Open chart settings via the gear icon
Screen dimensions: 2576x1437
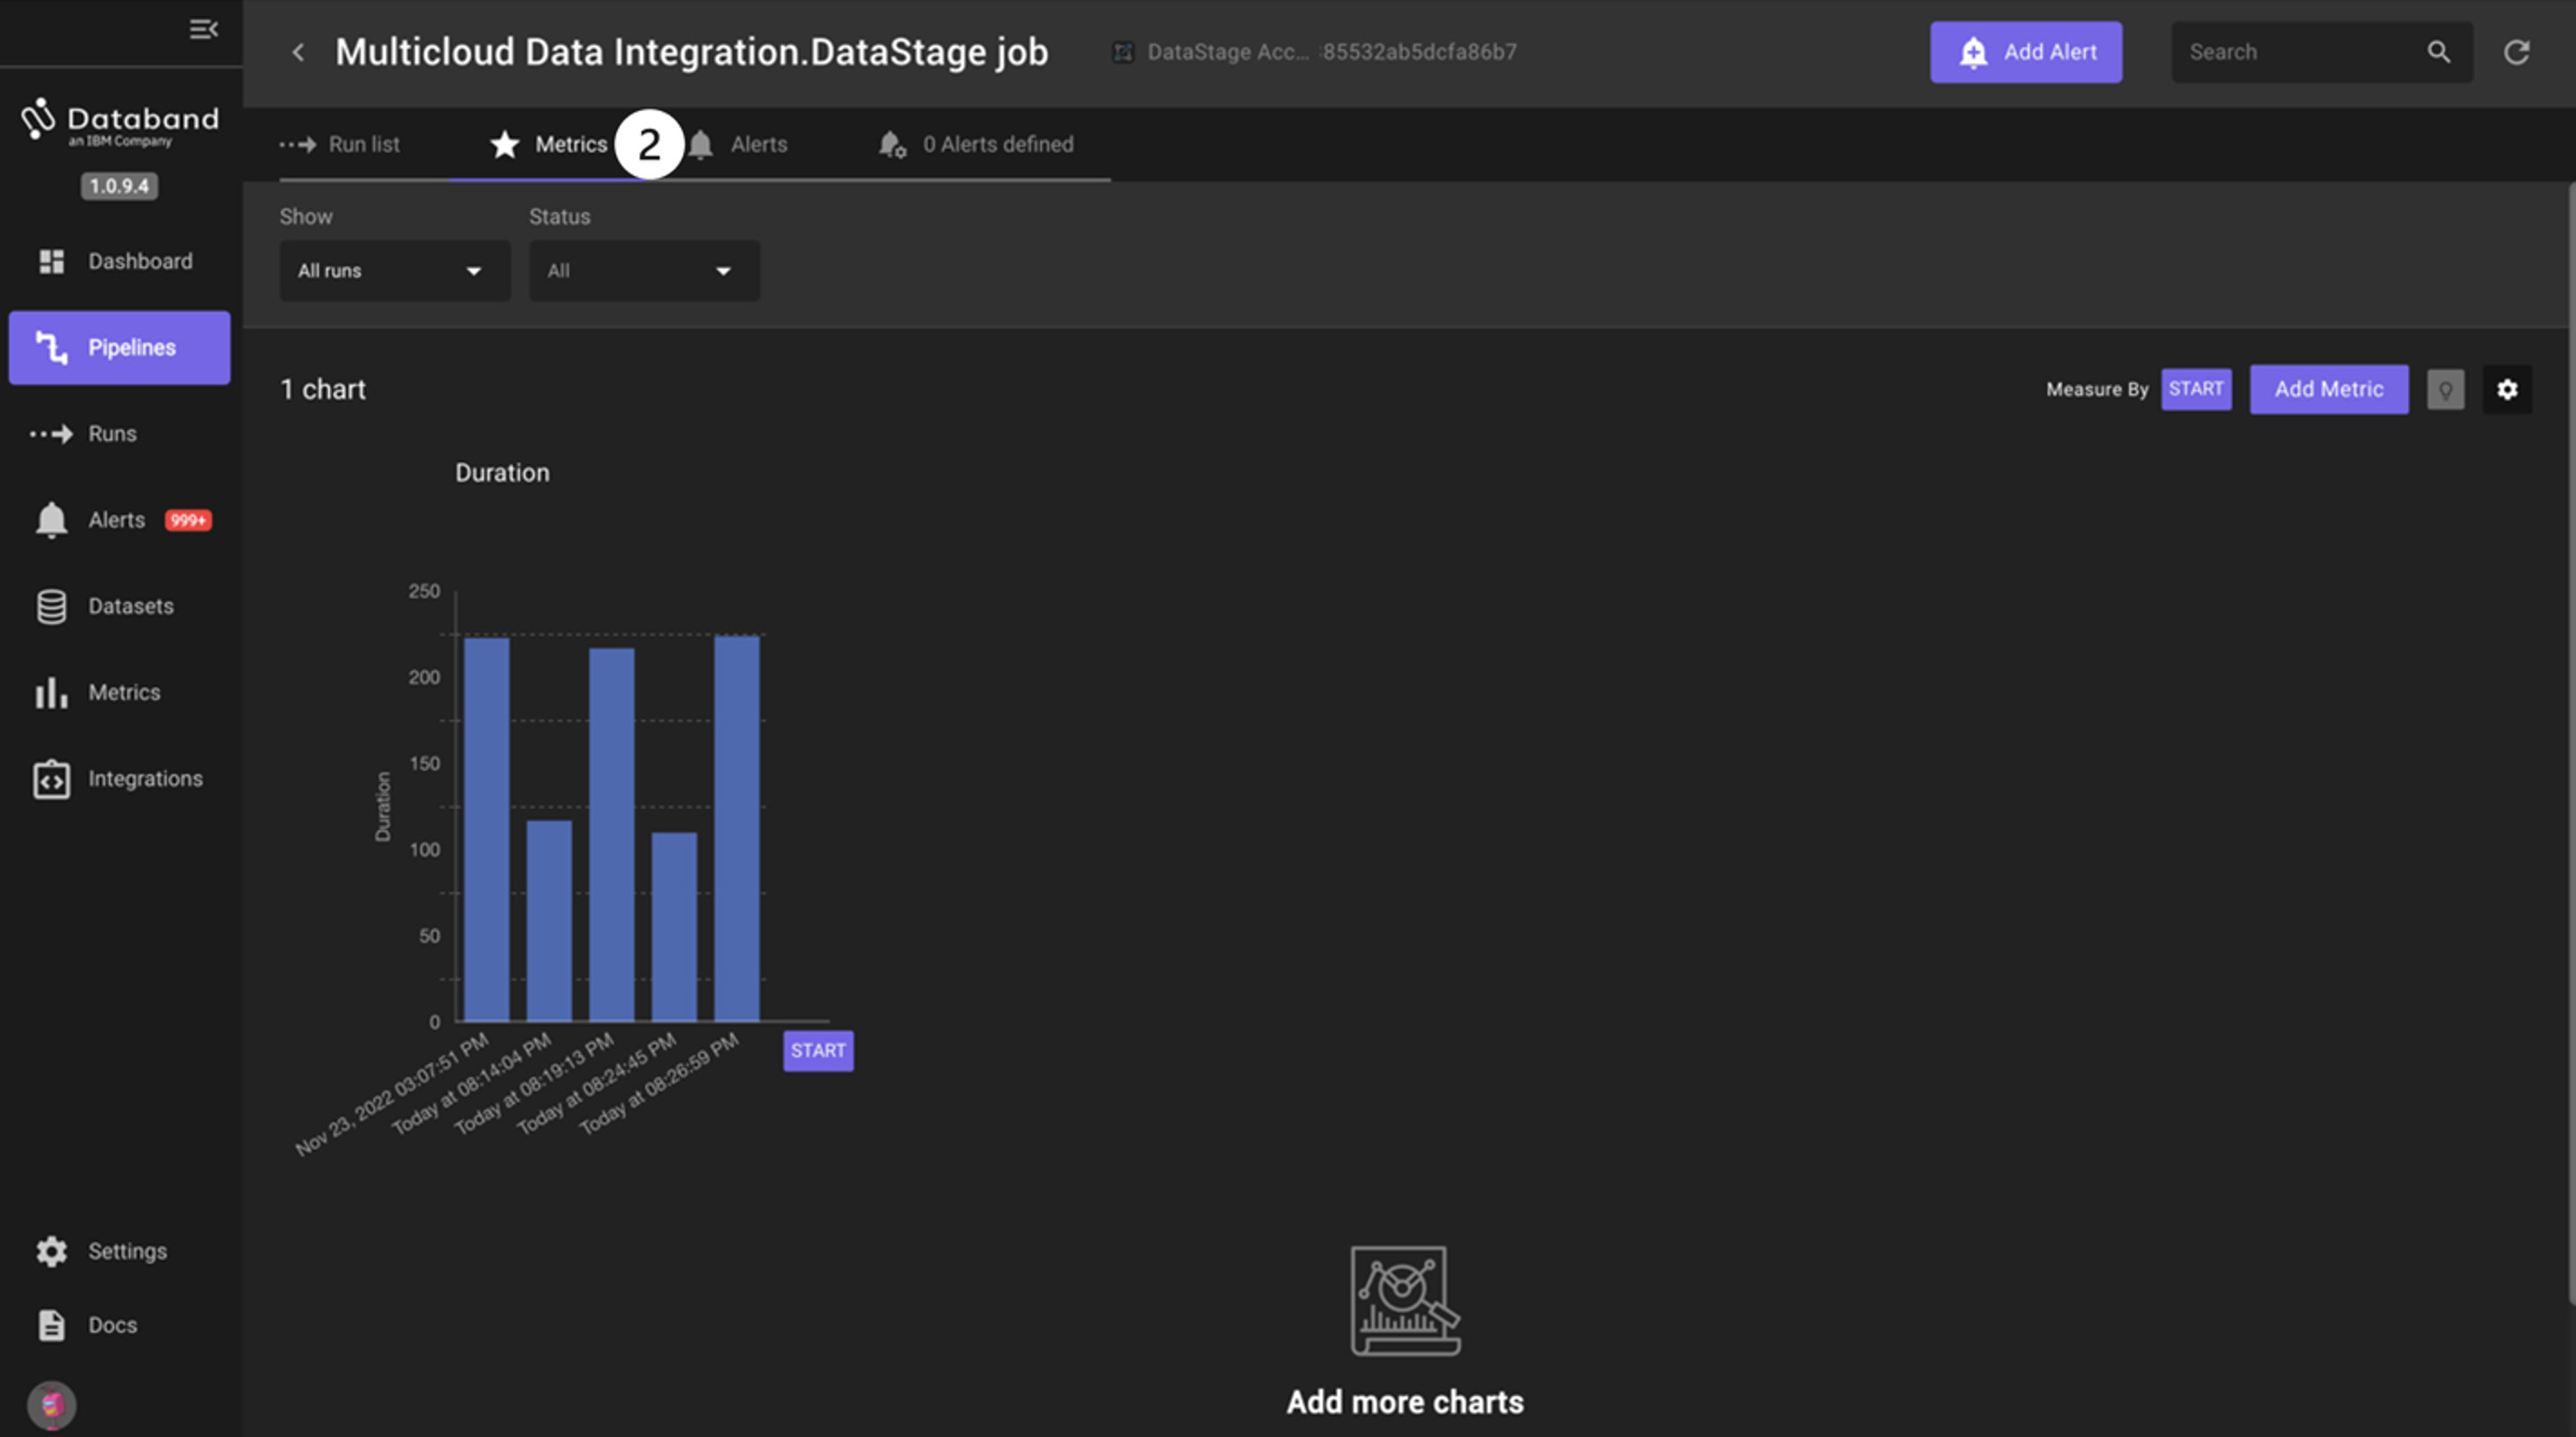coord(2506,389)
